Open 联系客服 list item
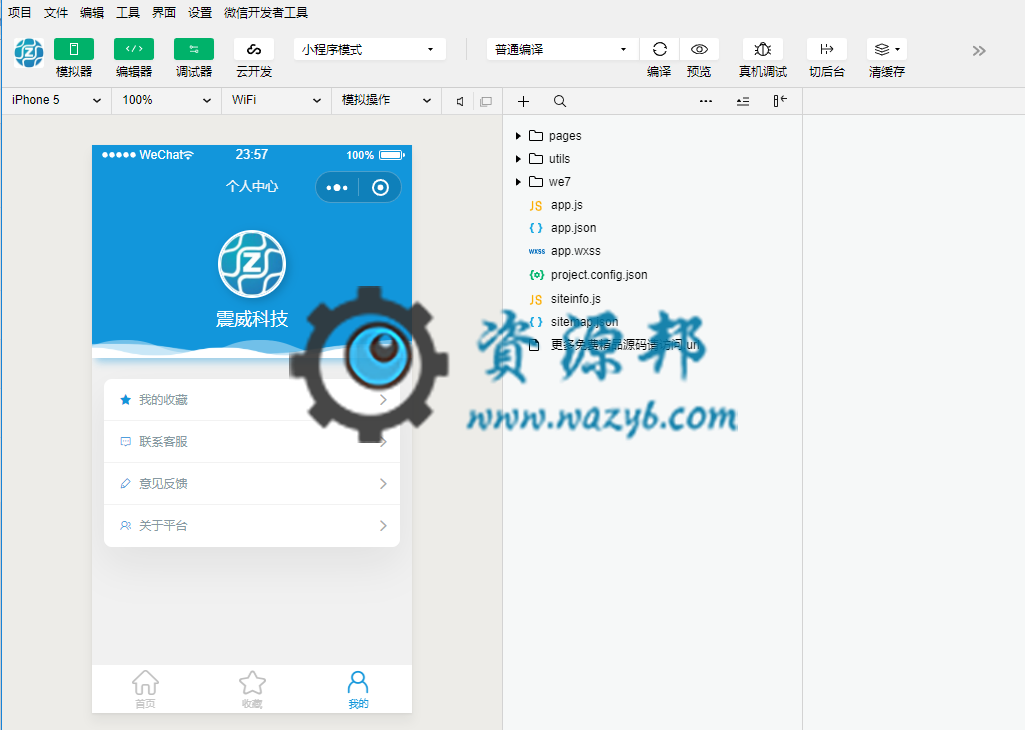This screenshot has height=730, width=1025. coord(252,441)
